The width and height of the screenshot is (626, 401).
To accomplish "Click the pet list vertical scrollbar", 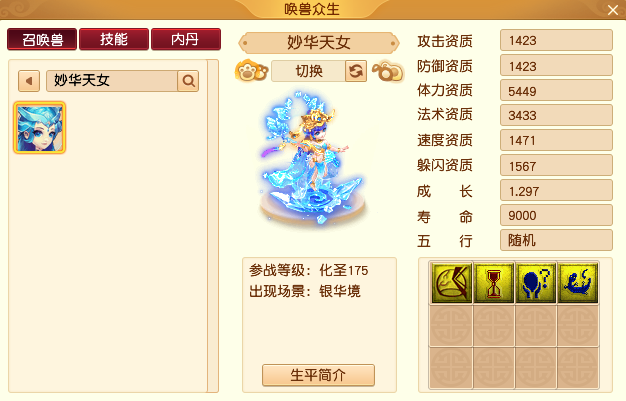I will click(213, 226).
